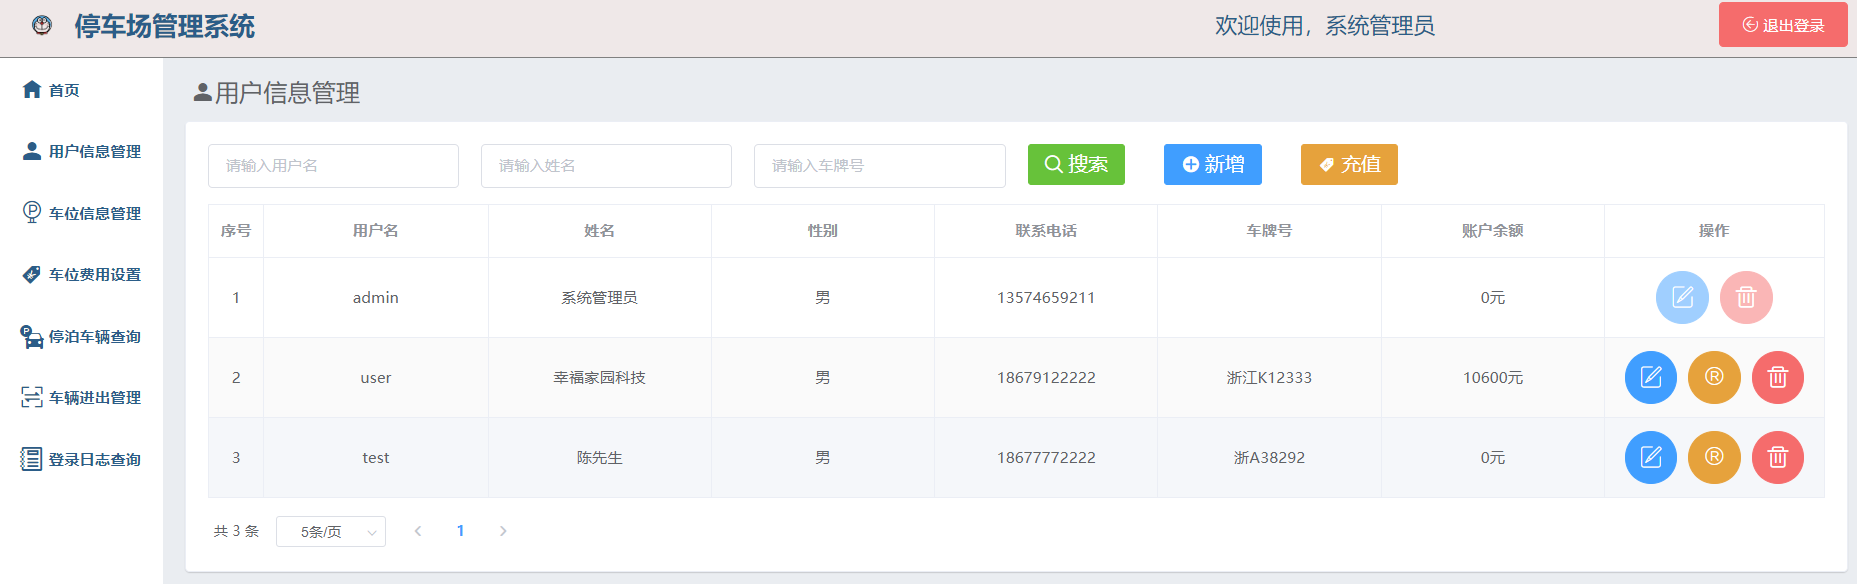
Task: Go to next page arrow
Action: point(503,531)
